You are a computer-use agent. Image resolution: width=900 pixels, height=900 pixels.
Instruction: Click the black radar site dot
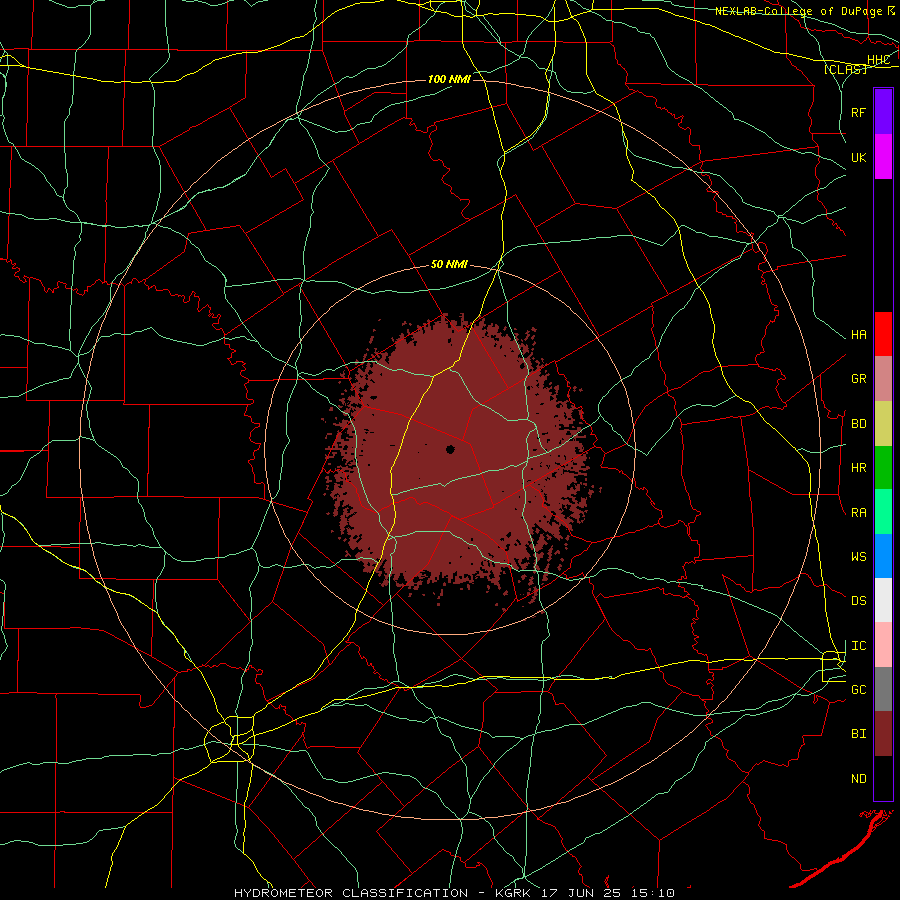tap(451, 449)
